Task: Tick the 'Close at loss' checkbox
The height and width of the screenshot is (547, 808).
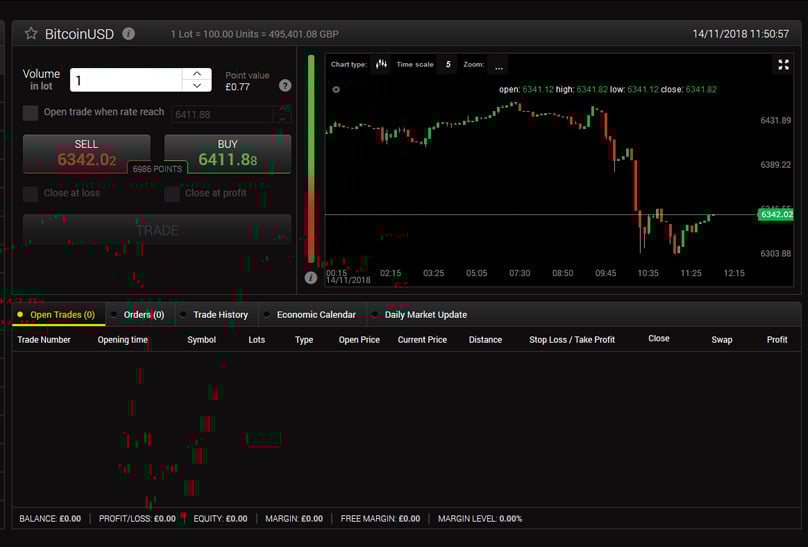Action: click(31, 193)
